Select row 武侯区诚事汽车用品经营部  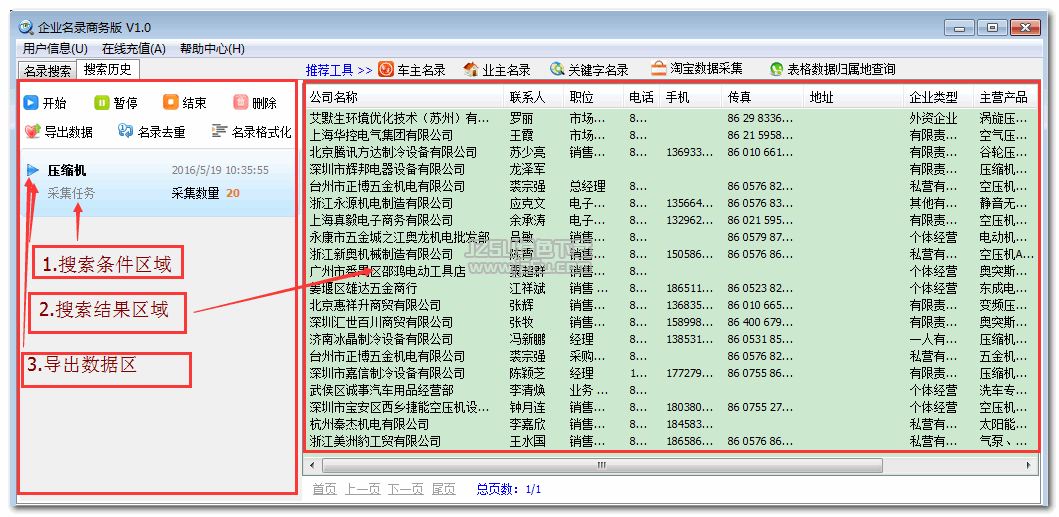pyautogui.click(x=671, y=390)
